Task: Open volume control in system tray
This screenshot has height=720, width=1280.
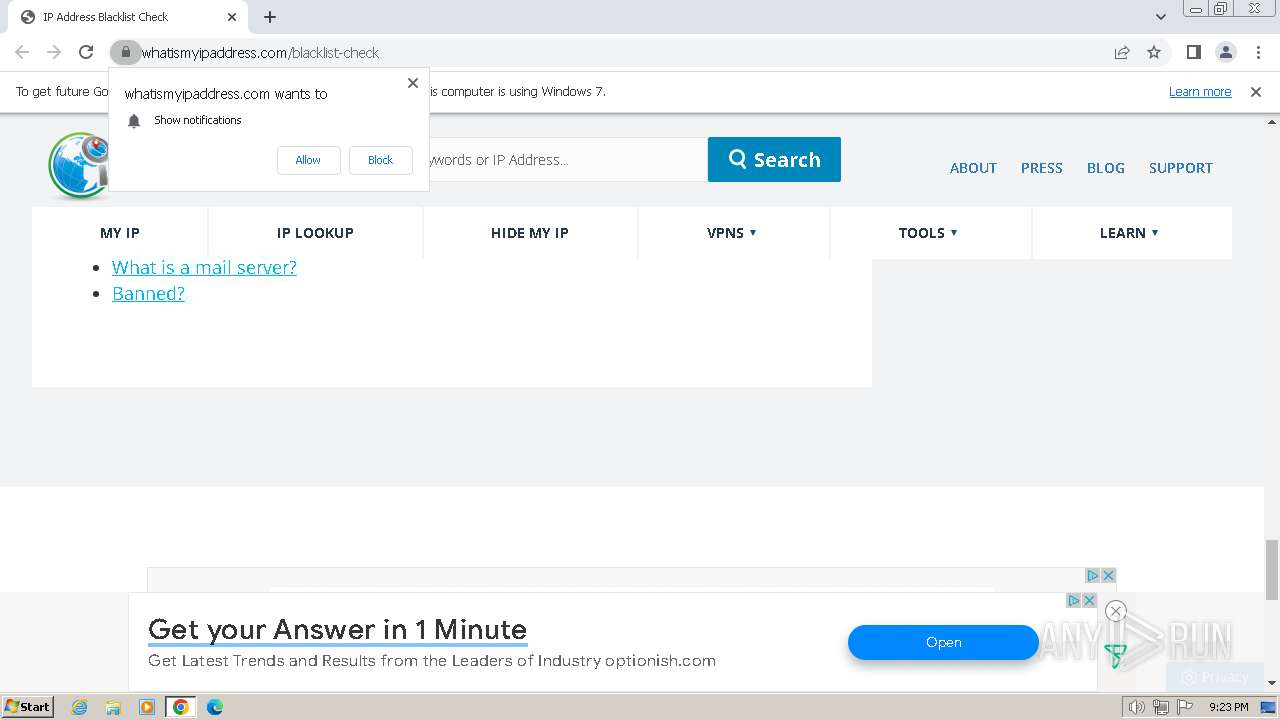Action: click(1136, 707)
